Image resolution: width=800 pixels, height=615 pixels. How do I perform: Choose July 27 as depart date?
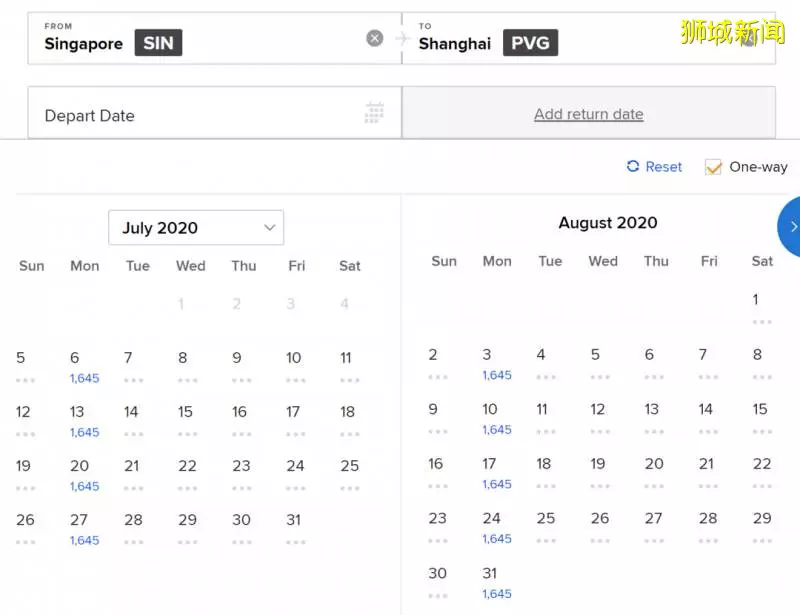pos(84,529)
